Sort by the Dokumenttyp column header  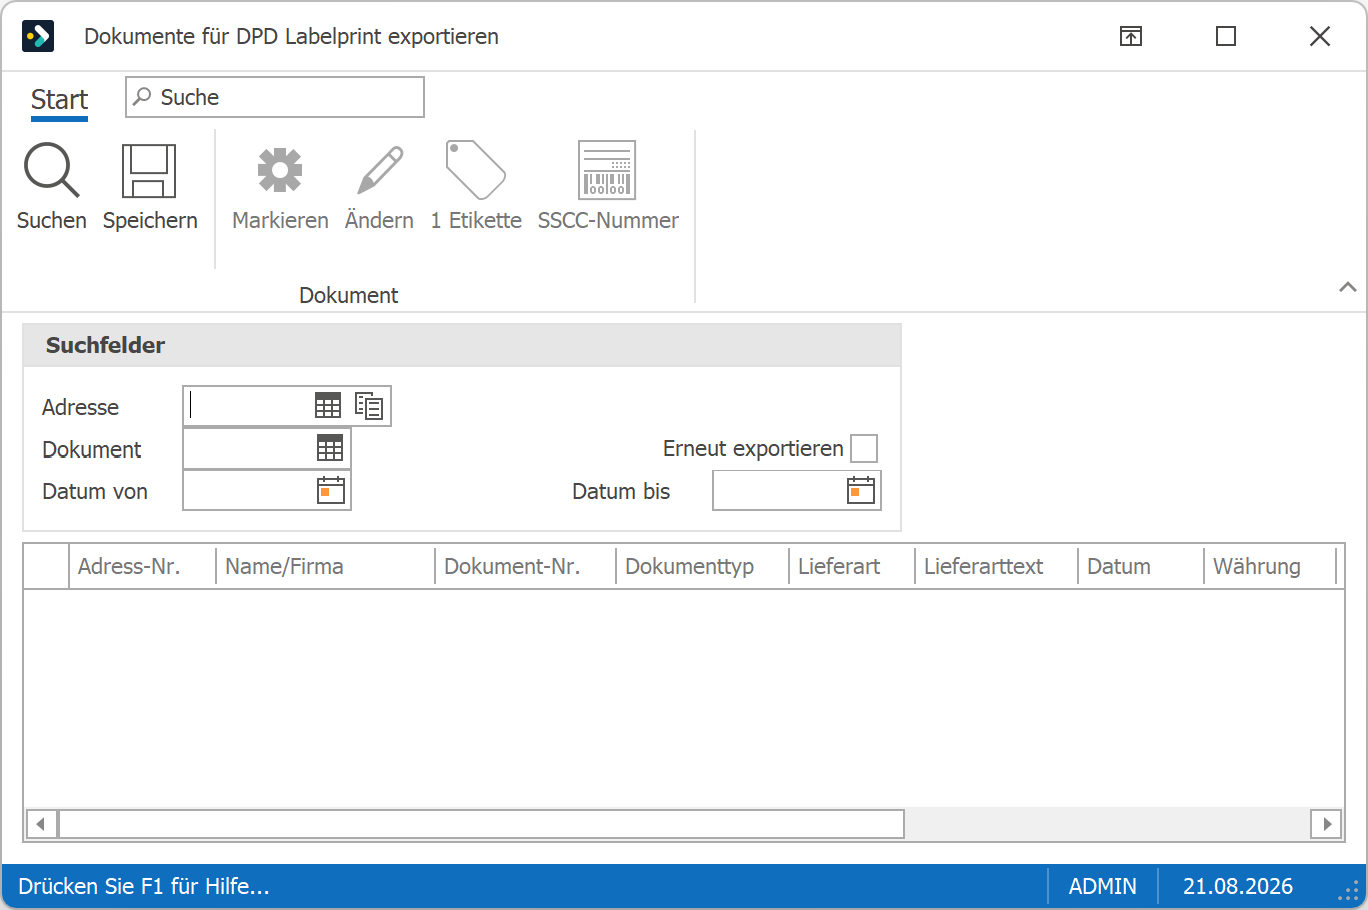702,566
